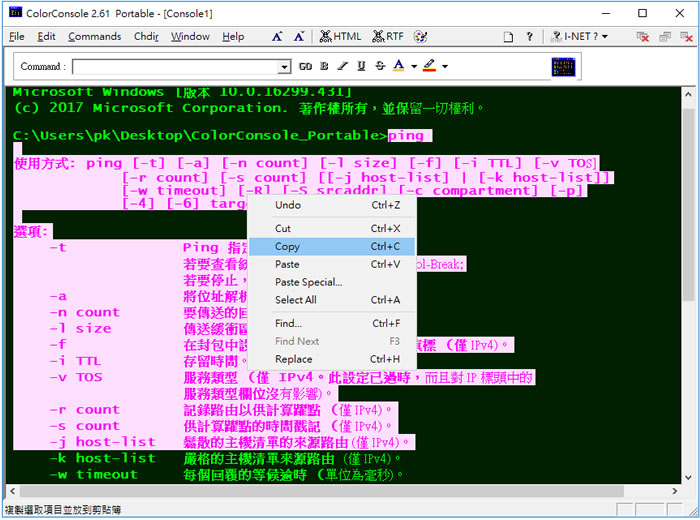Screen dimensions: 700x520
Task: Click the cascade windows icon in toolbar
Action: coord(665,37)
